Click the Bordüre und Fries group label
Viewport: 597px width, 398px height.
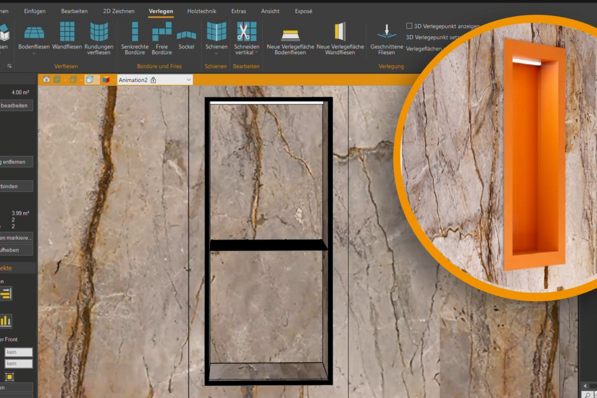159,66
